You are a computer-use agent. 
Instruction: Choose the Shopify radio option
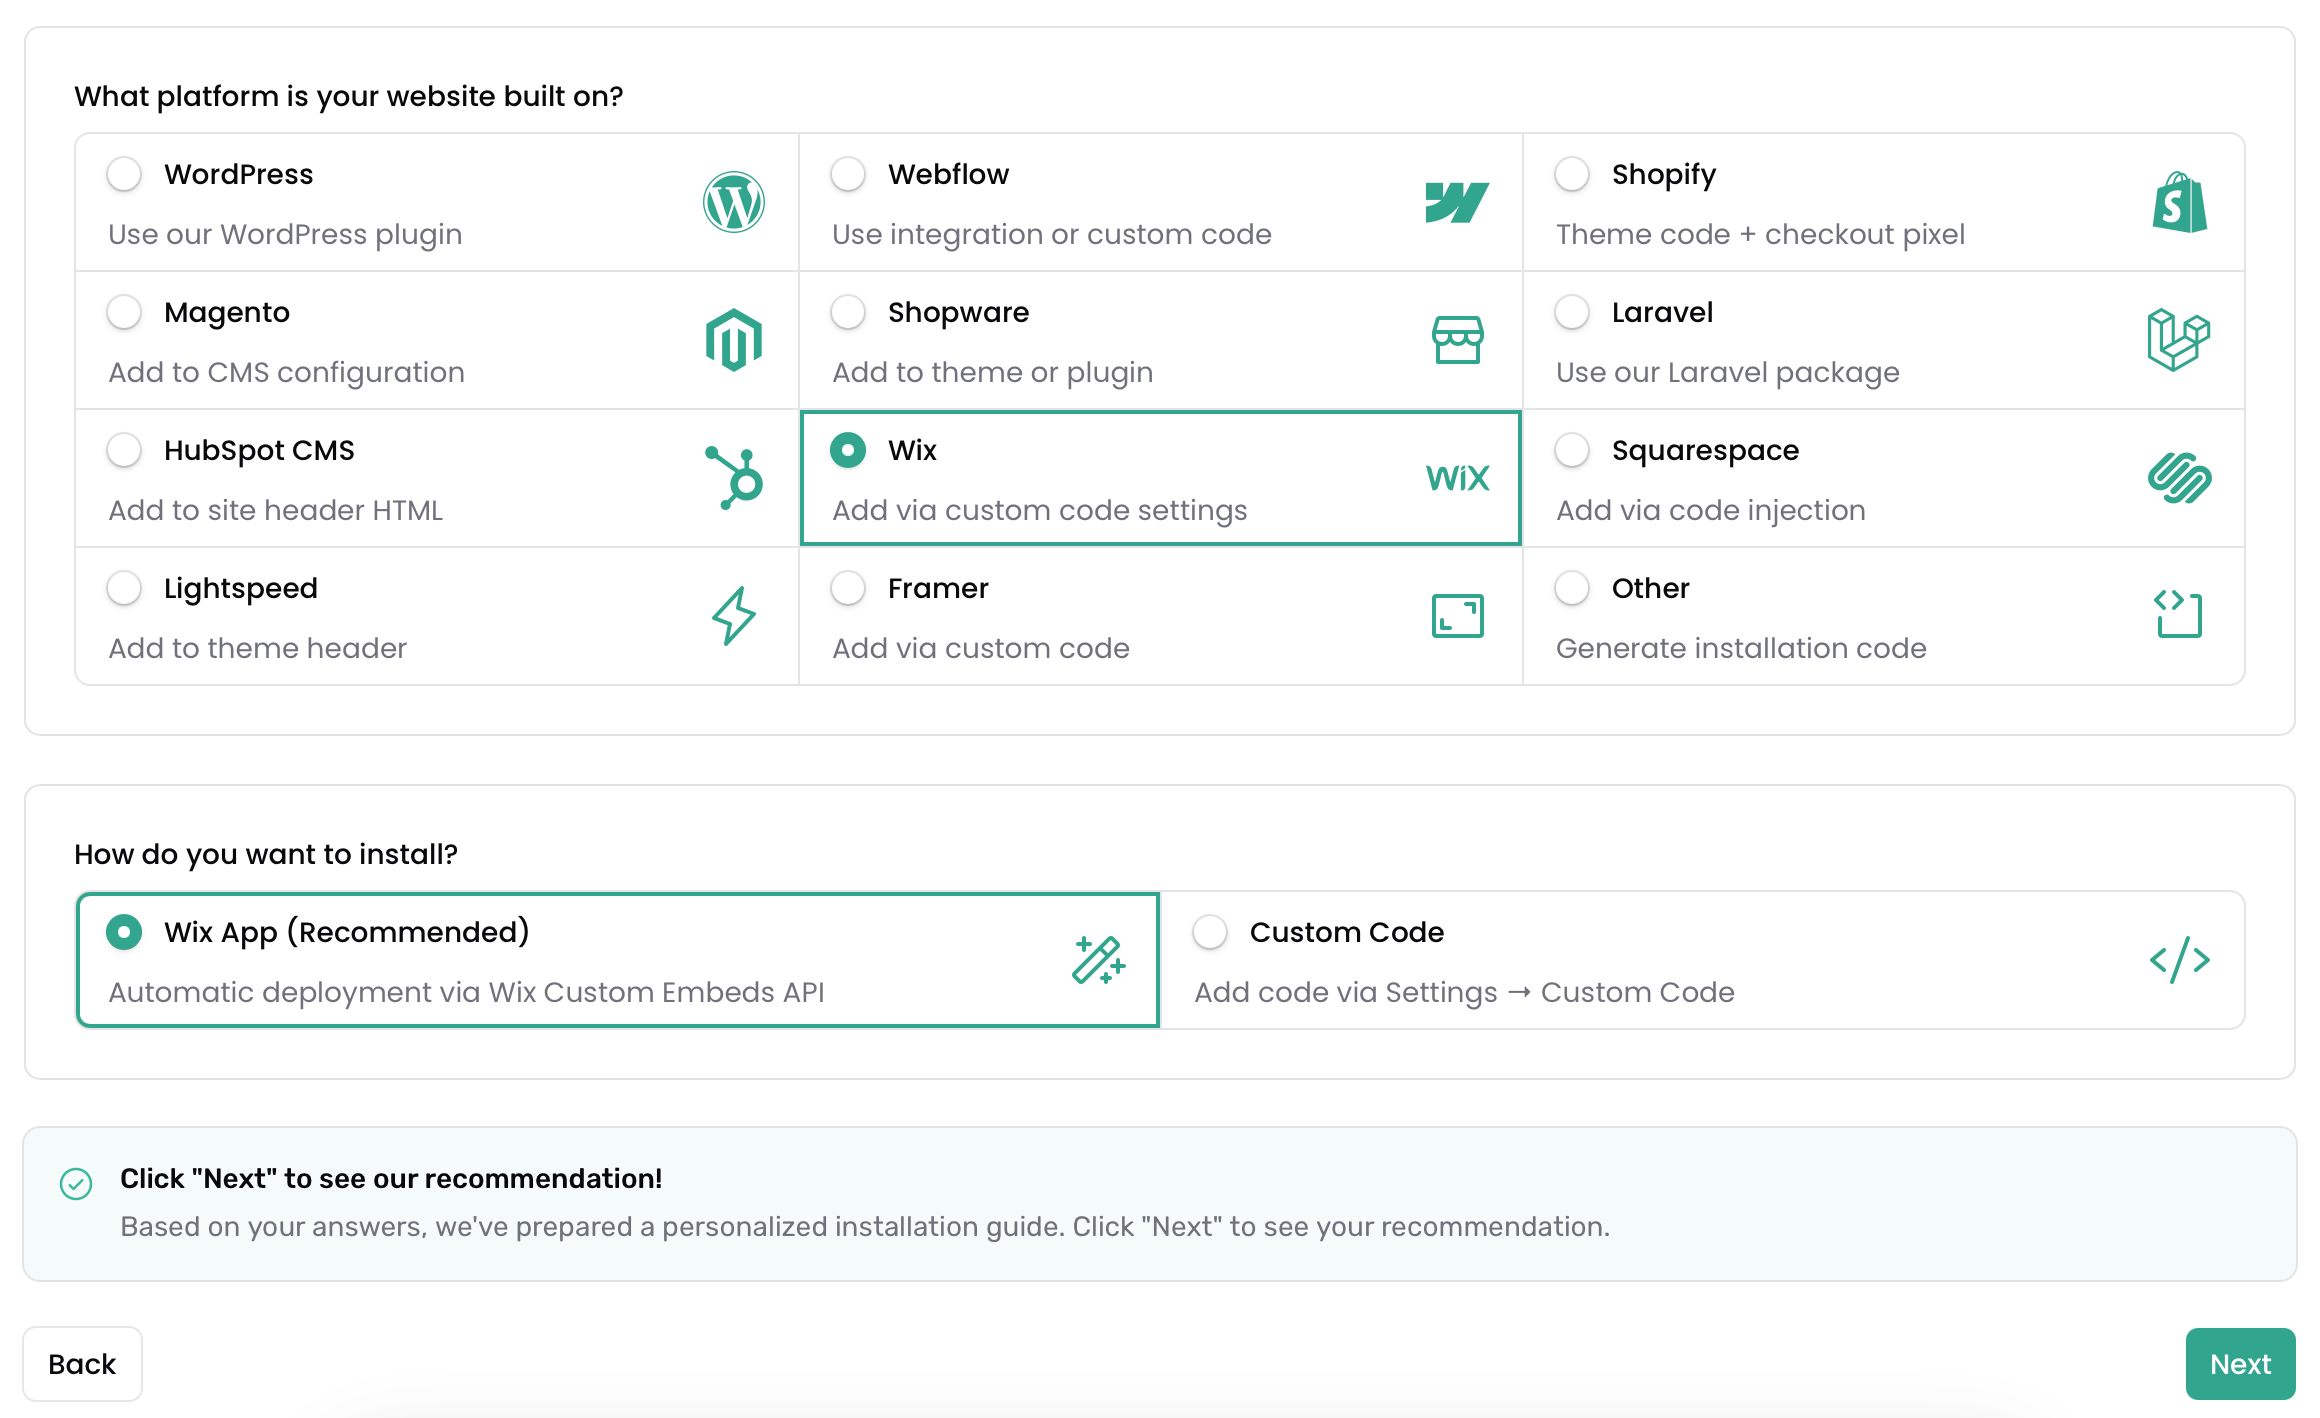tap(1572, 174)
